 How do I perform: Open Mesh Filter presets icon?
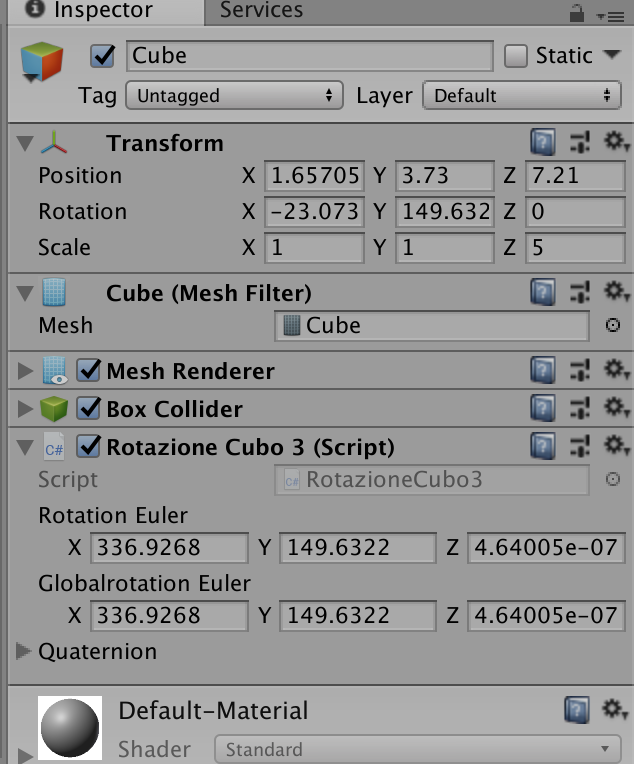[x=580, y=292]
